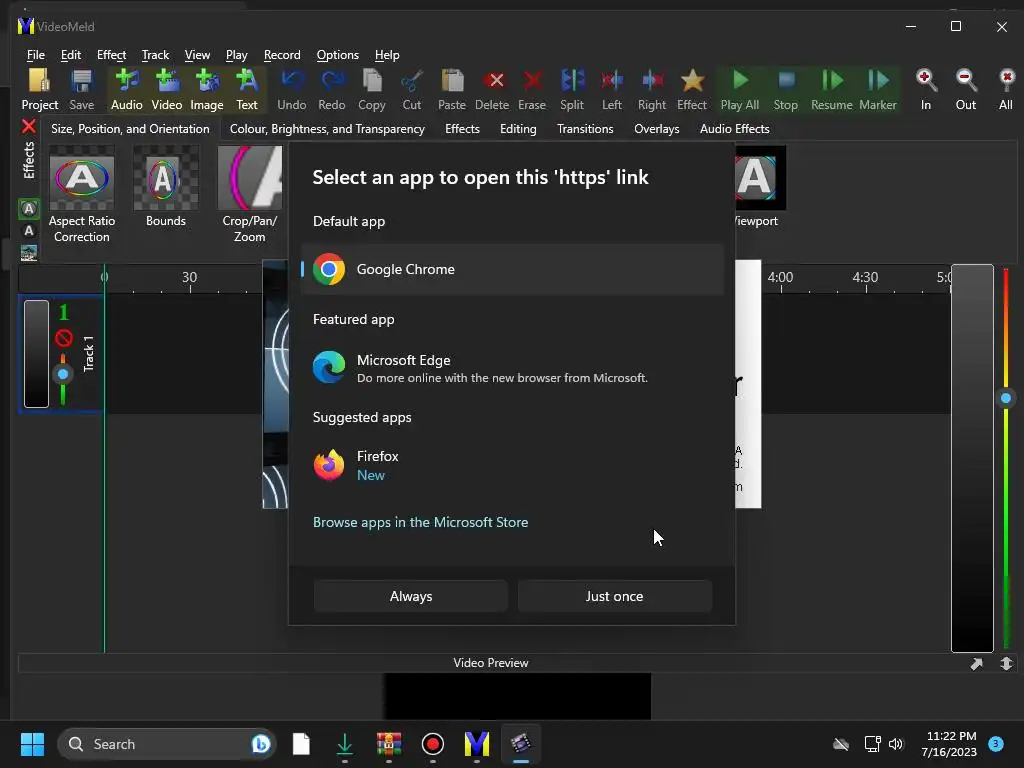Click the taskbar Search box

point(167,744)
